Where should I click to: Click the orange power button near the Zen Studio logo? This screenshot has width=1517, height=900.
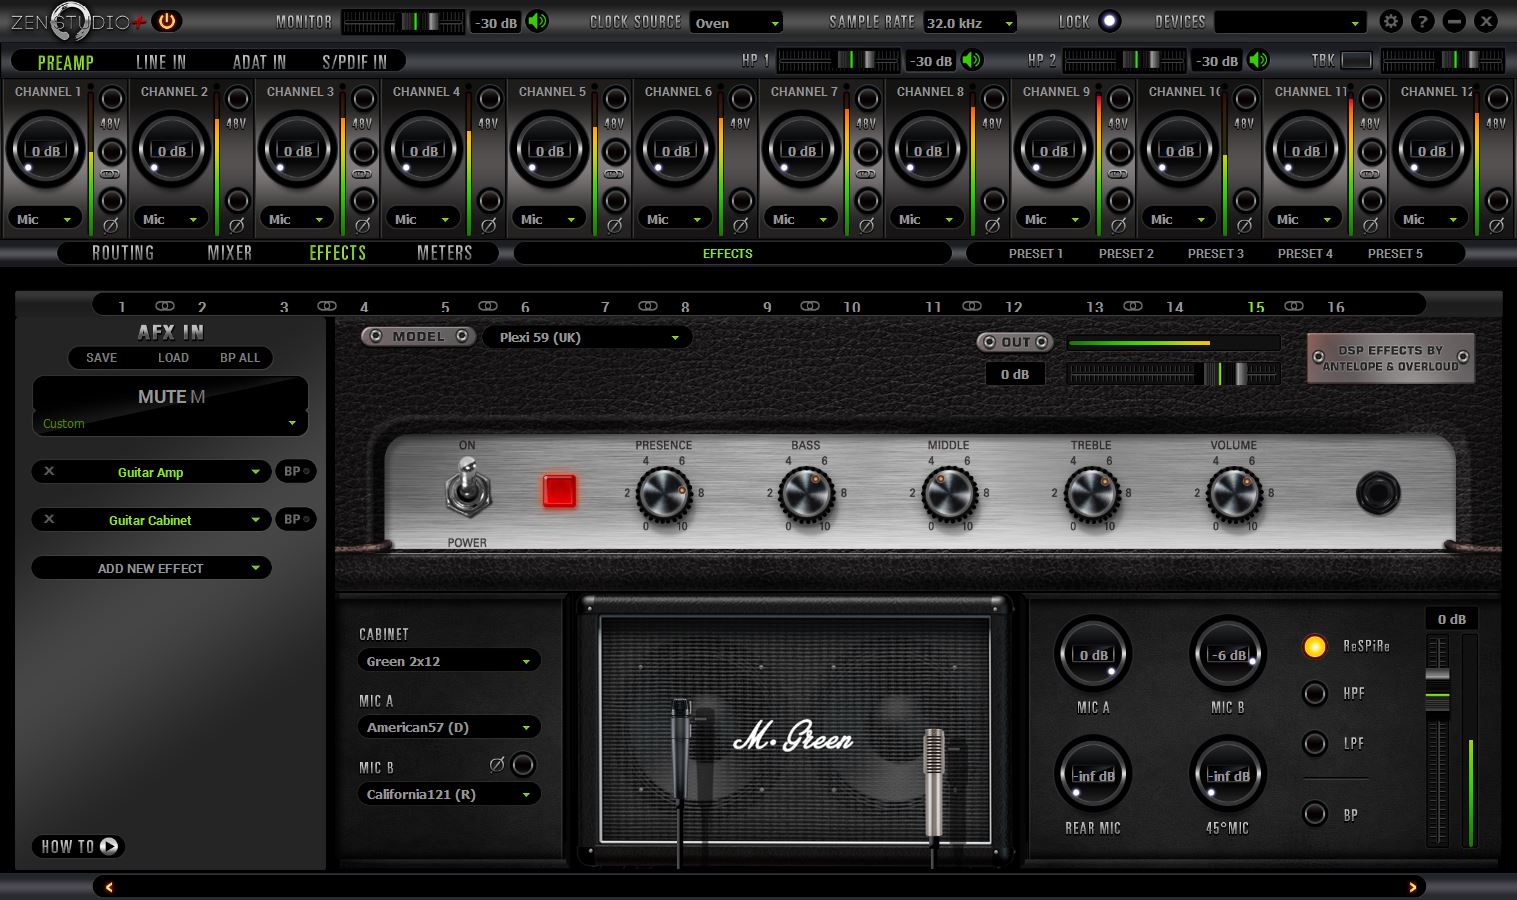[x=167, y=21]
